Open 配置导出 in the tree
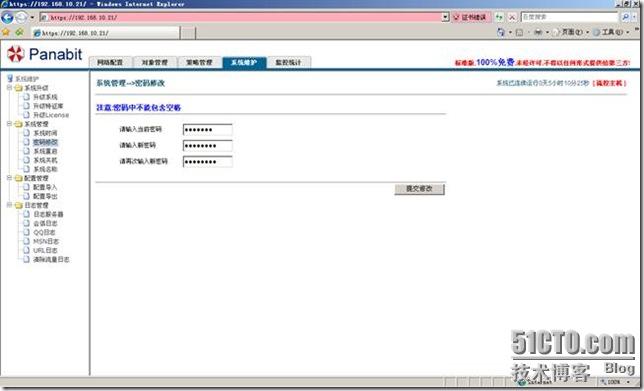Image resolution: width=644 pixels, height=391 pixels. click(x=45, y=196)
